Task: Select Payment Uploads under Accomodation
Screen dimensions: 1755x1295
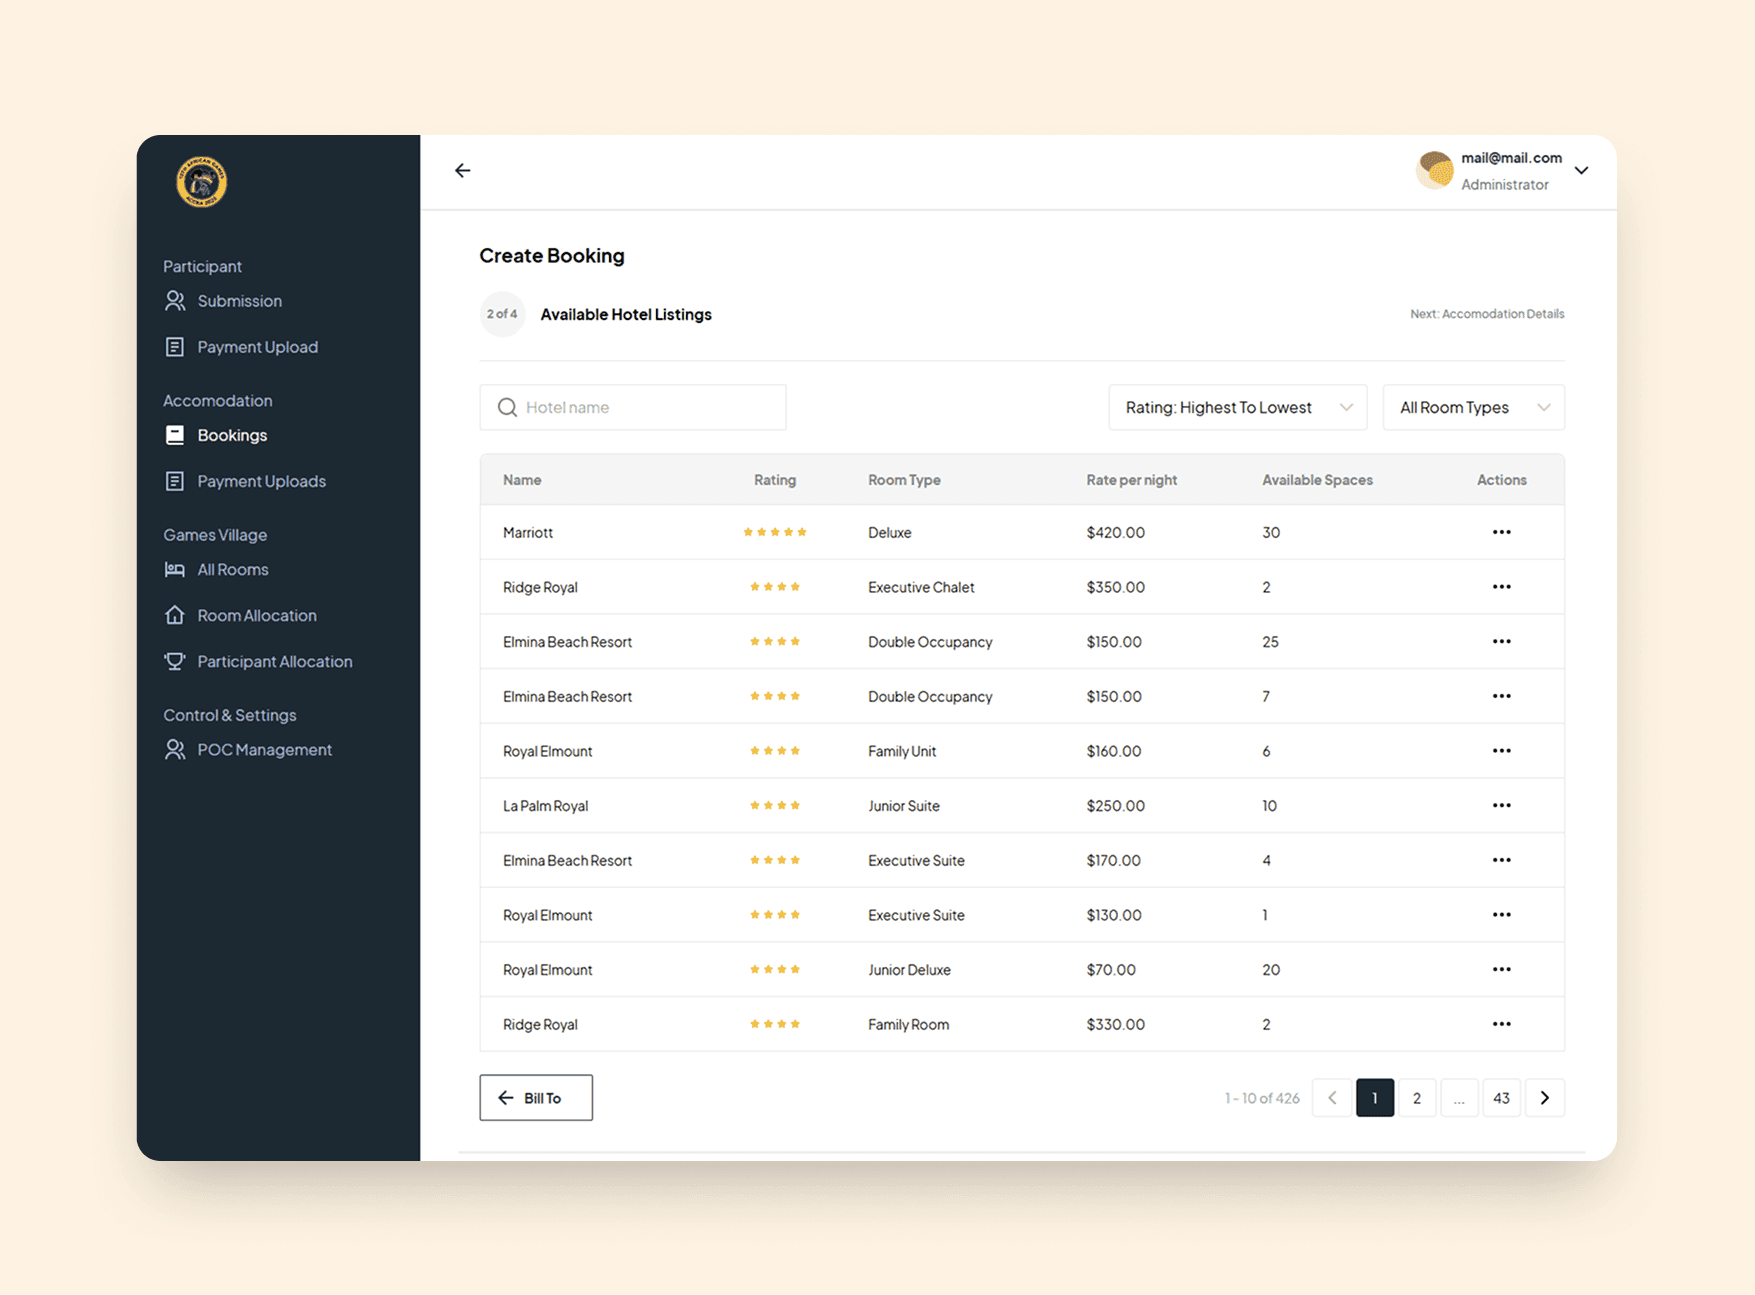Action: click(x=261, y=481)
